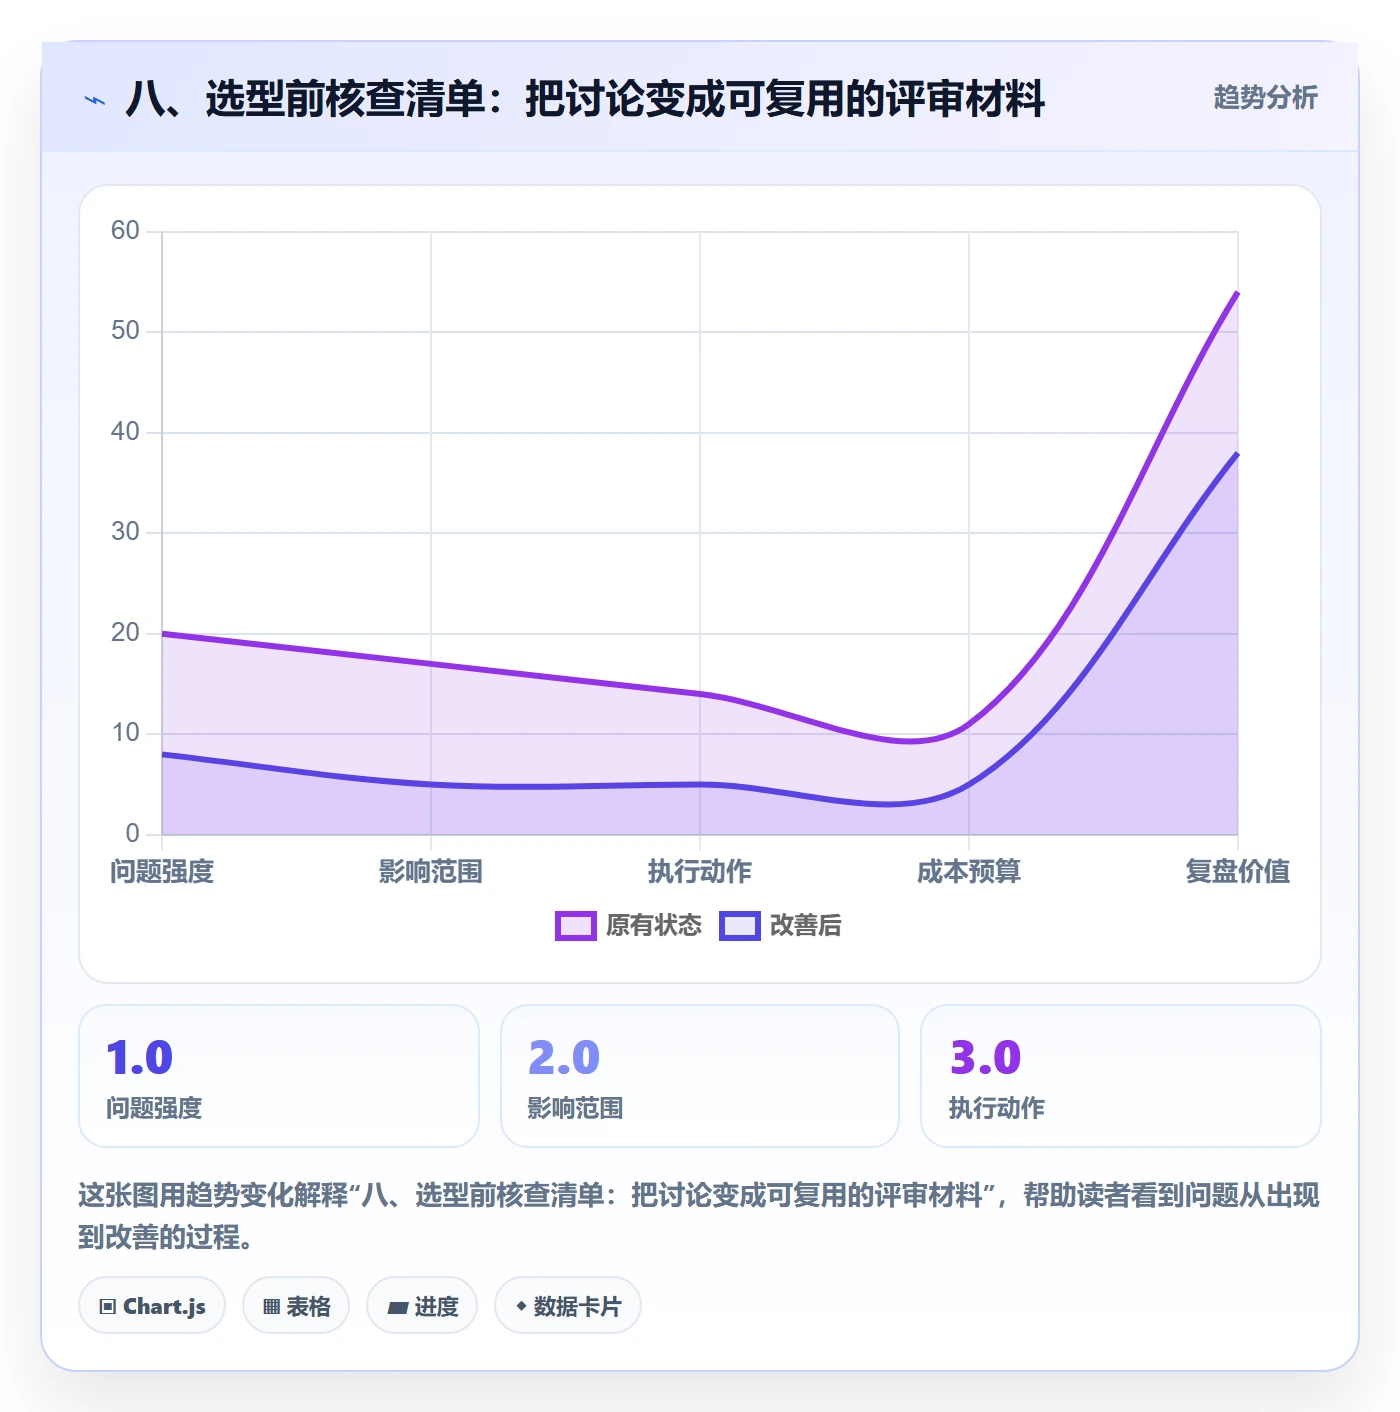The height and width of the screenshot is (1412, 1400).
Task: Click the grid icon in the 表格 chip
Action: 271,1306
